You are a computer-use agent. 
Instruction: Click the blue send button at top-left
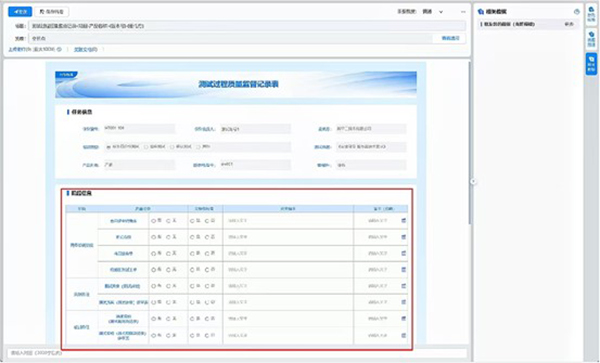tap(20, 11)
